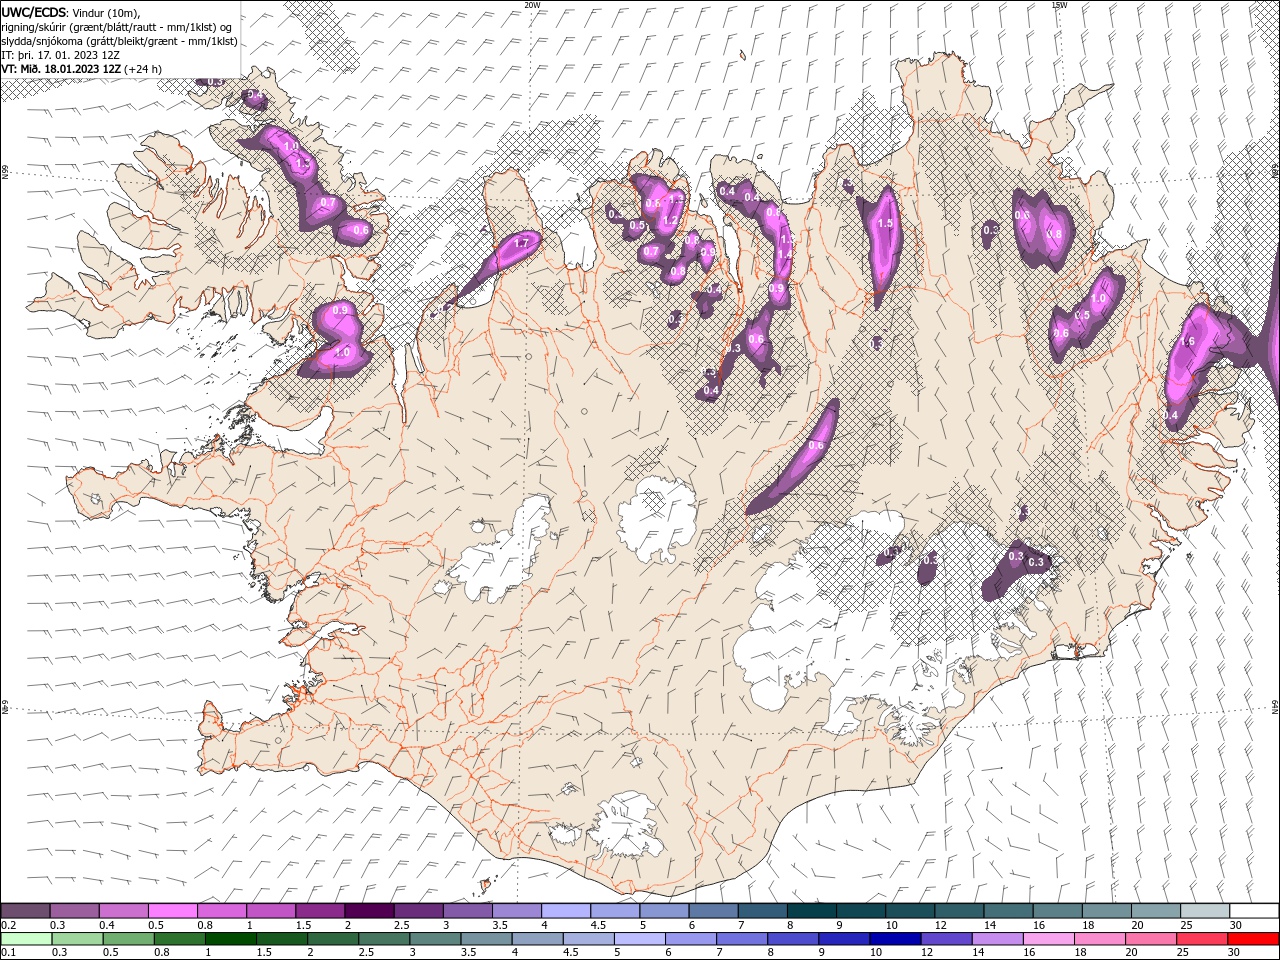
Task: Choose the 2.5 grey-green swatch, lower legend
Action: (385, 939)
